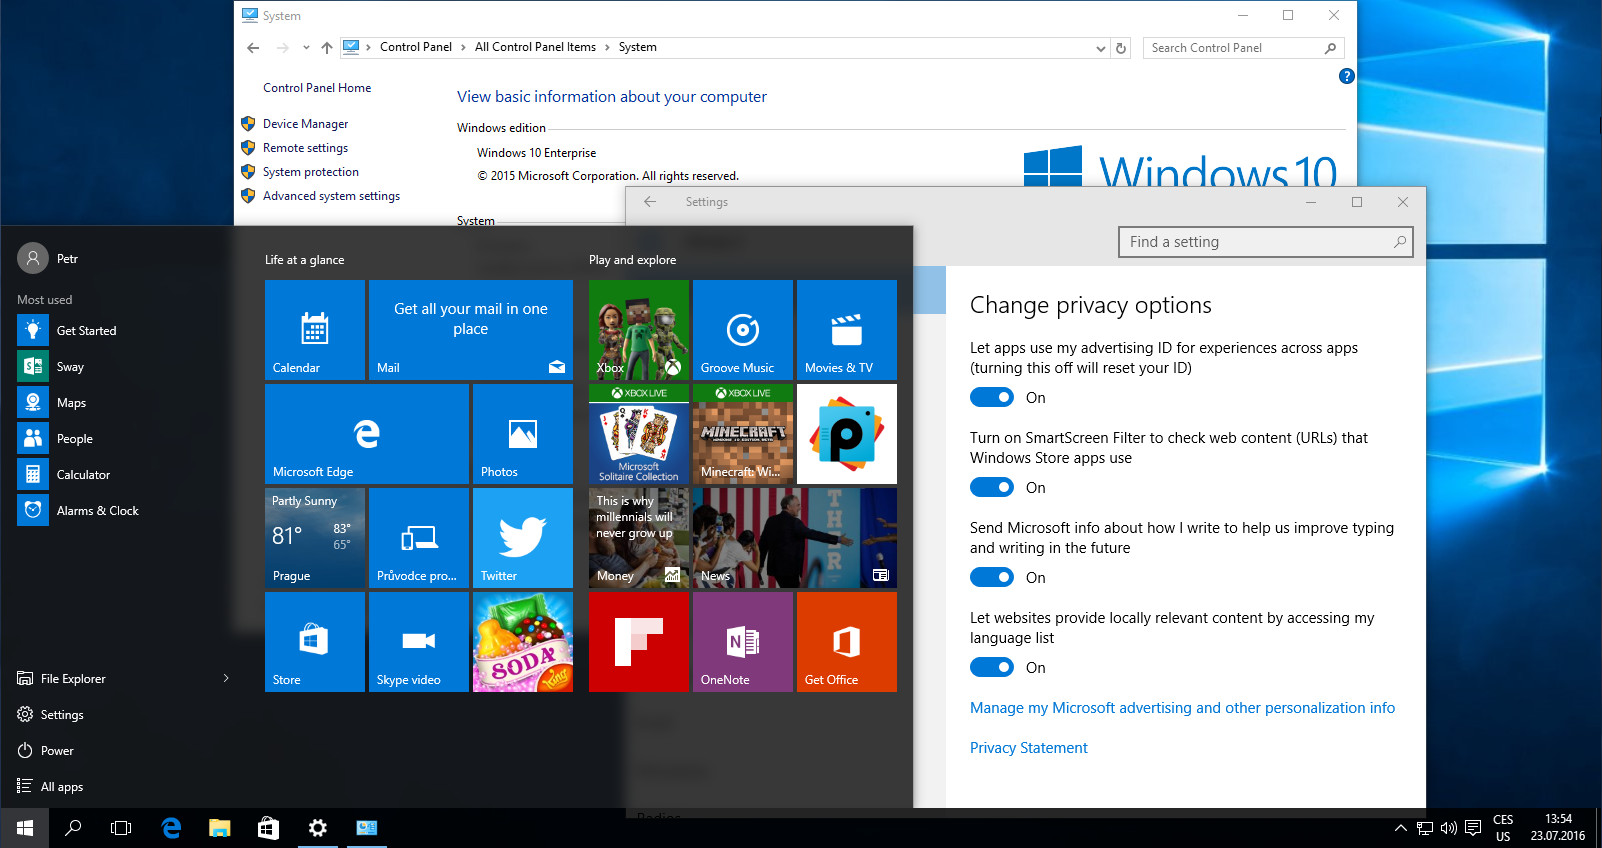Open the Photos tile
The width and height of the screenshot is (1602, 848).
tap(523, 434)
